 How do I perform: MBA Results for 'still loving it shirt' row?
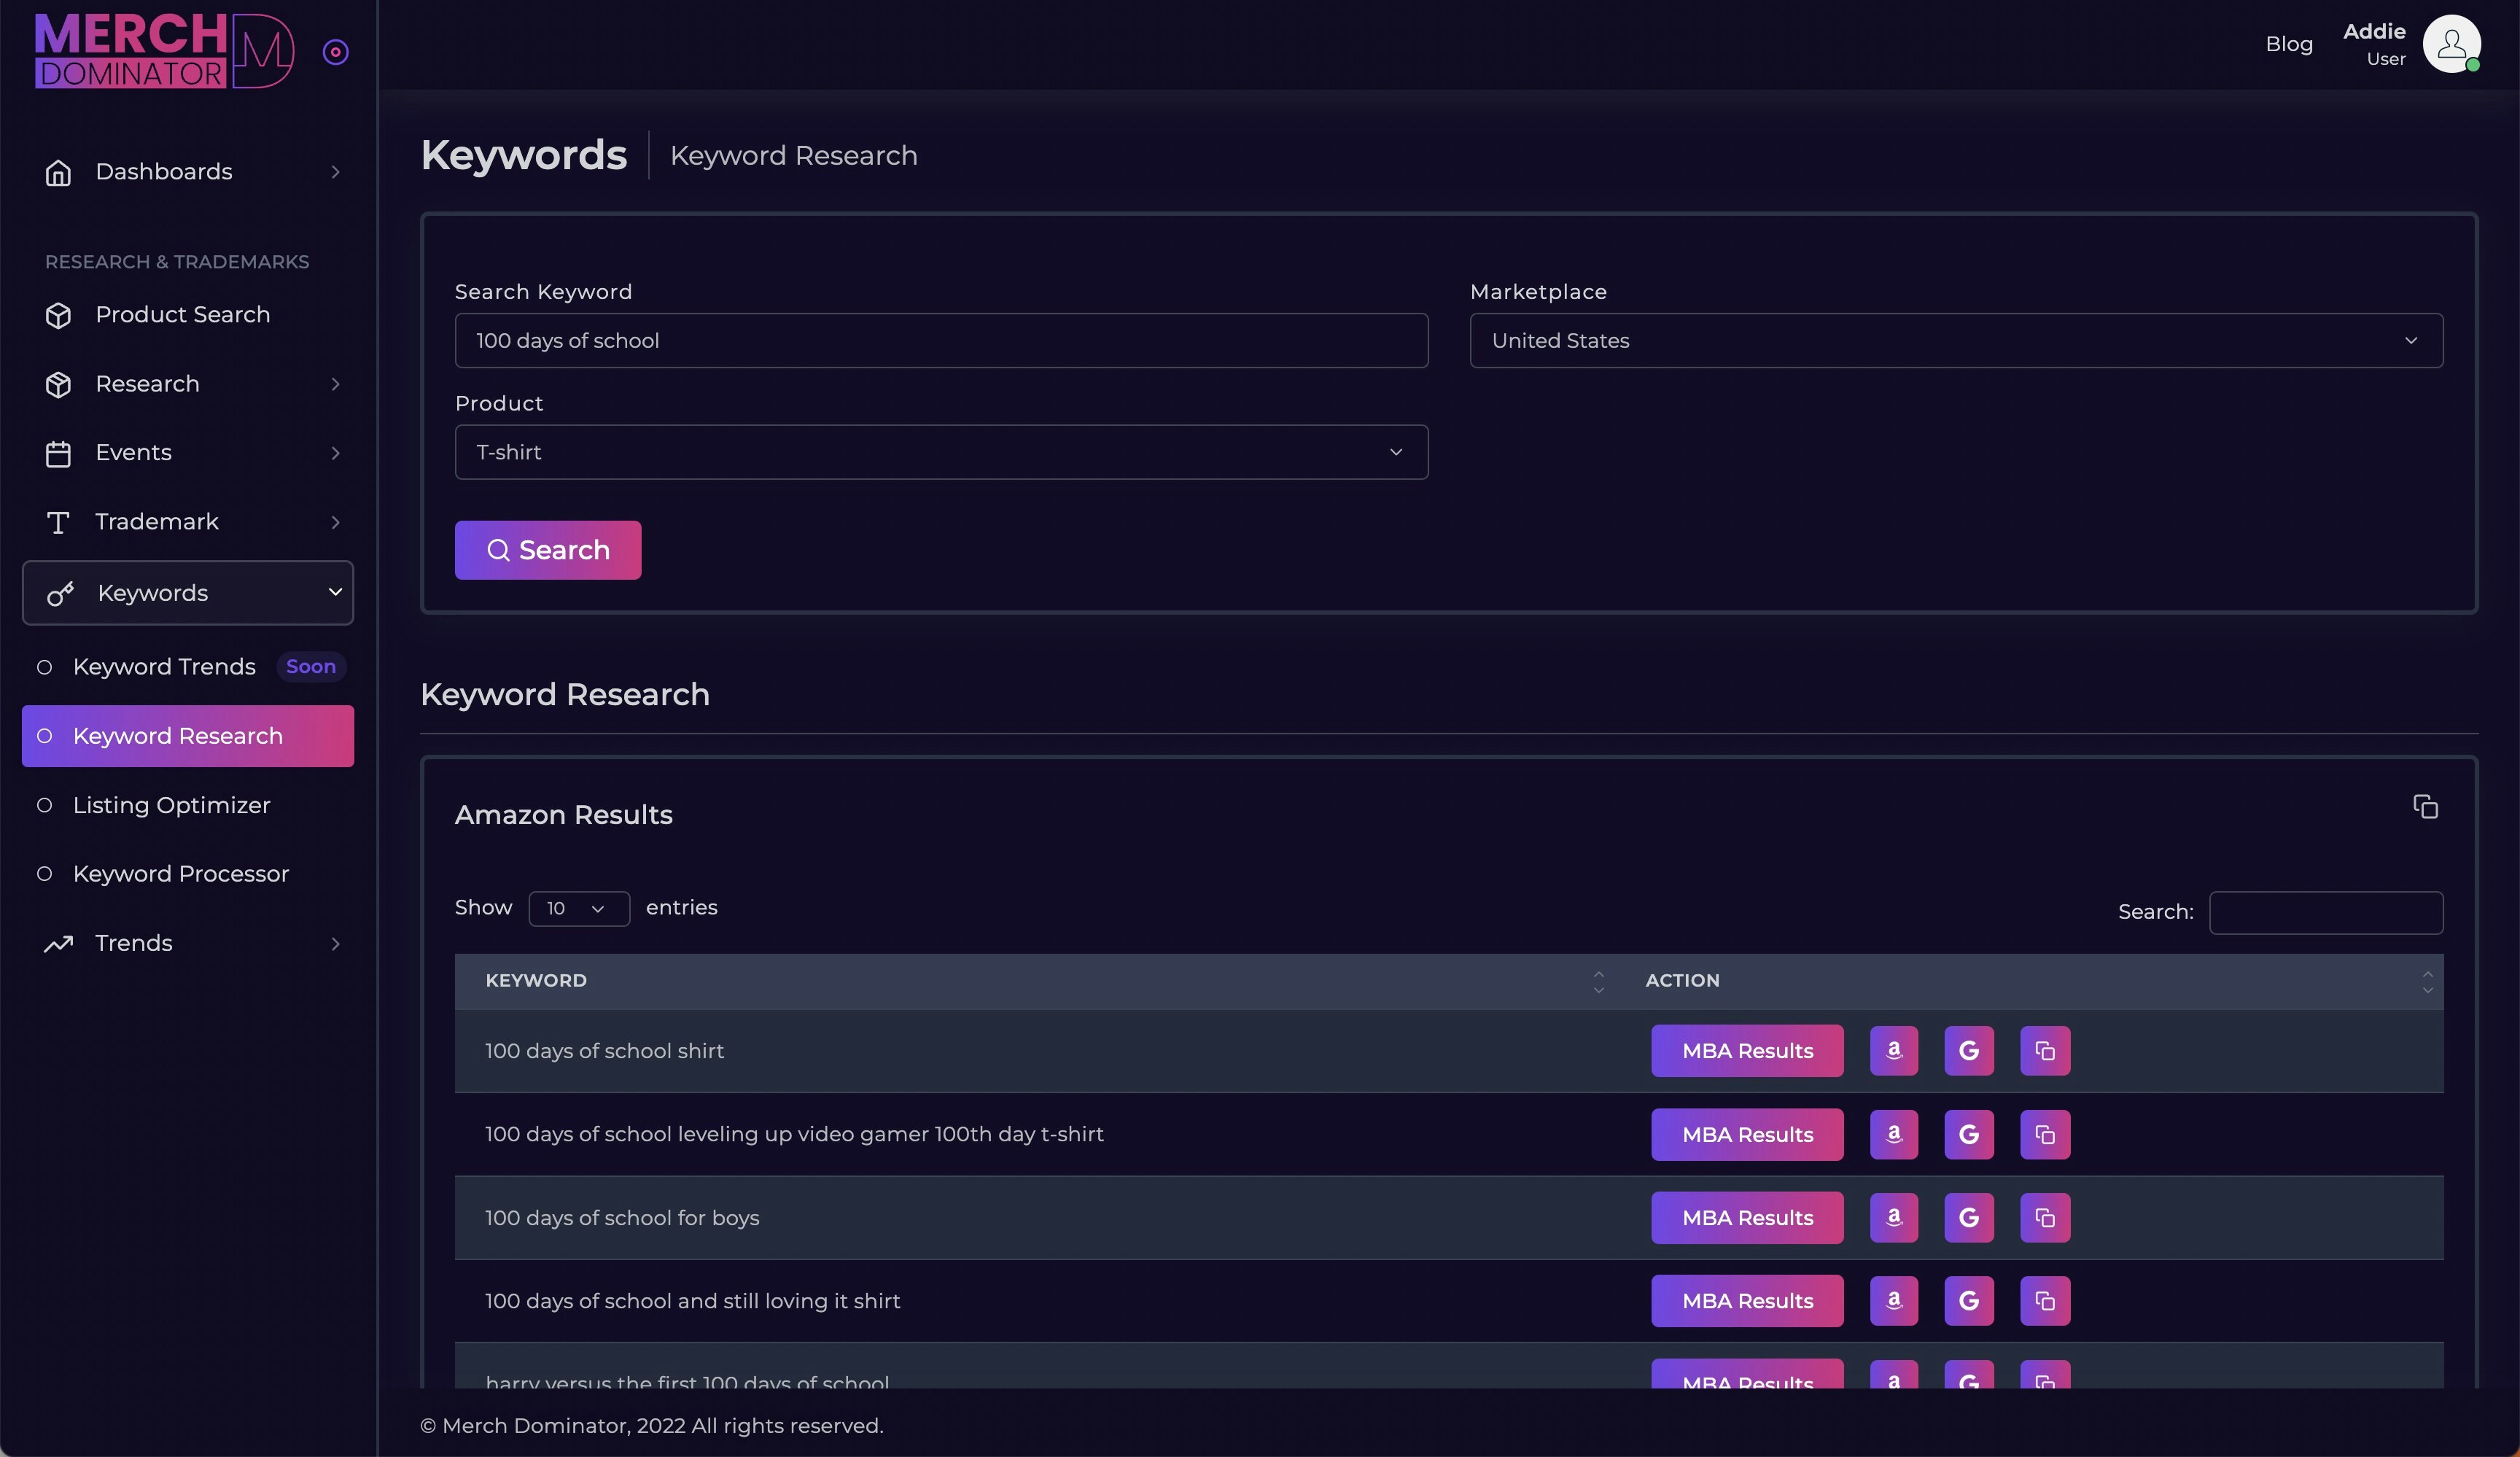[x=1747, y=1301]
